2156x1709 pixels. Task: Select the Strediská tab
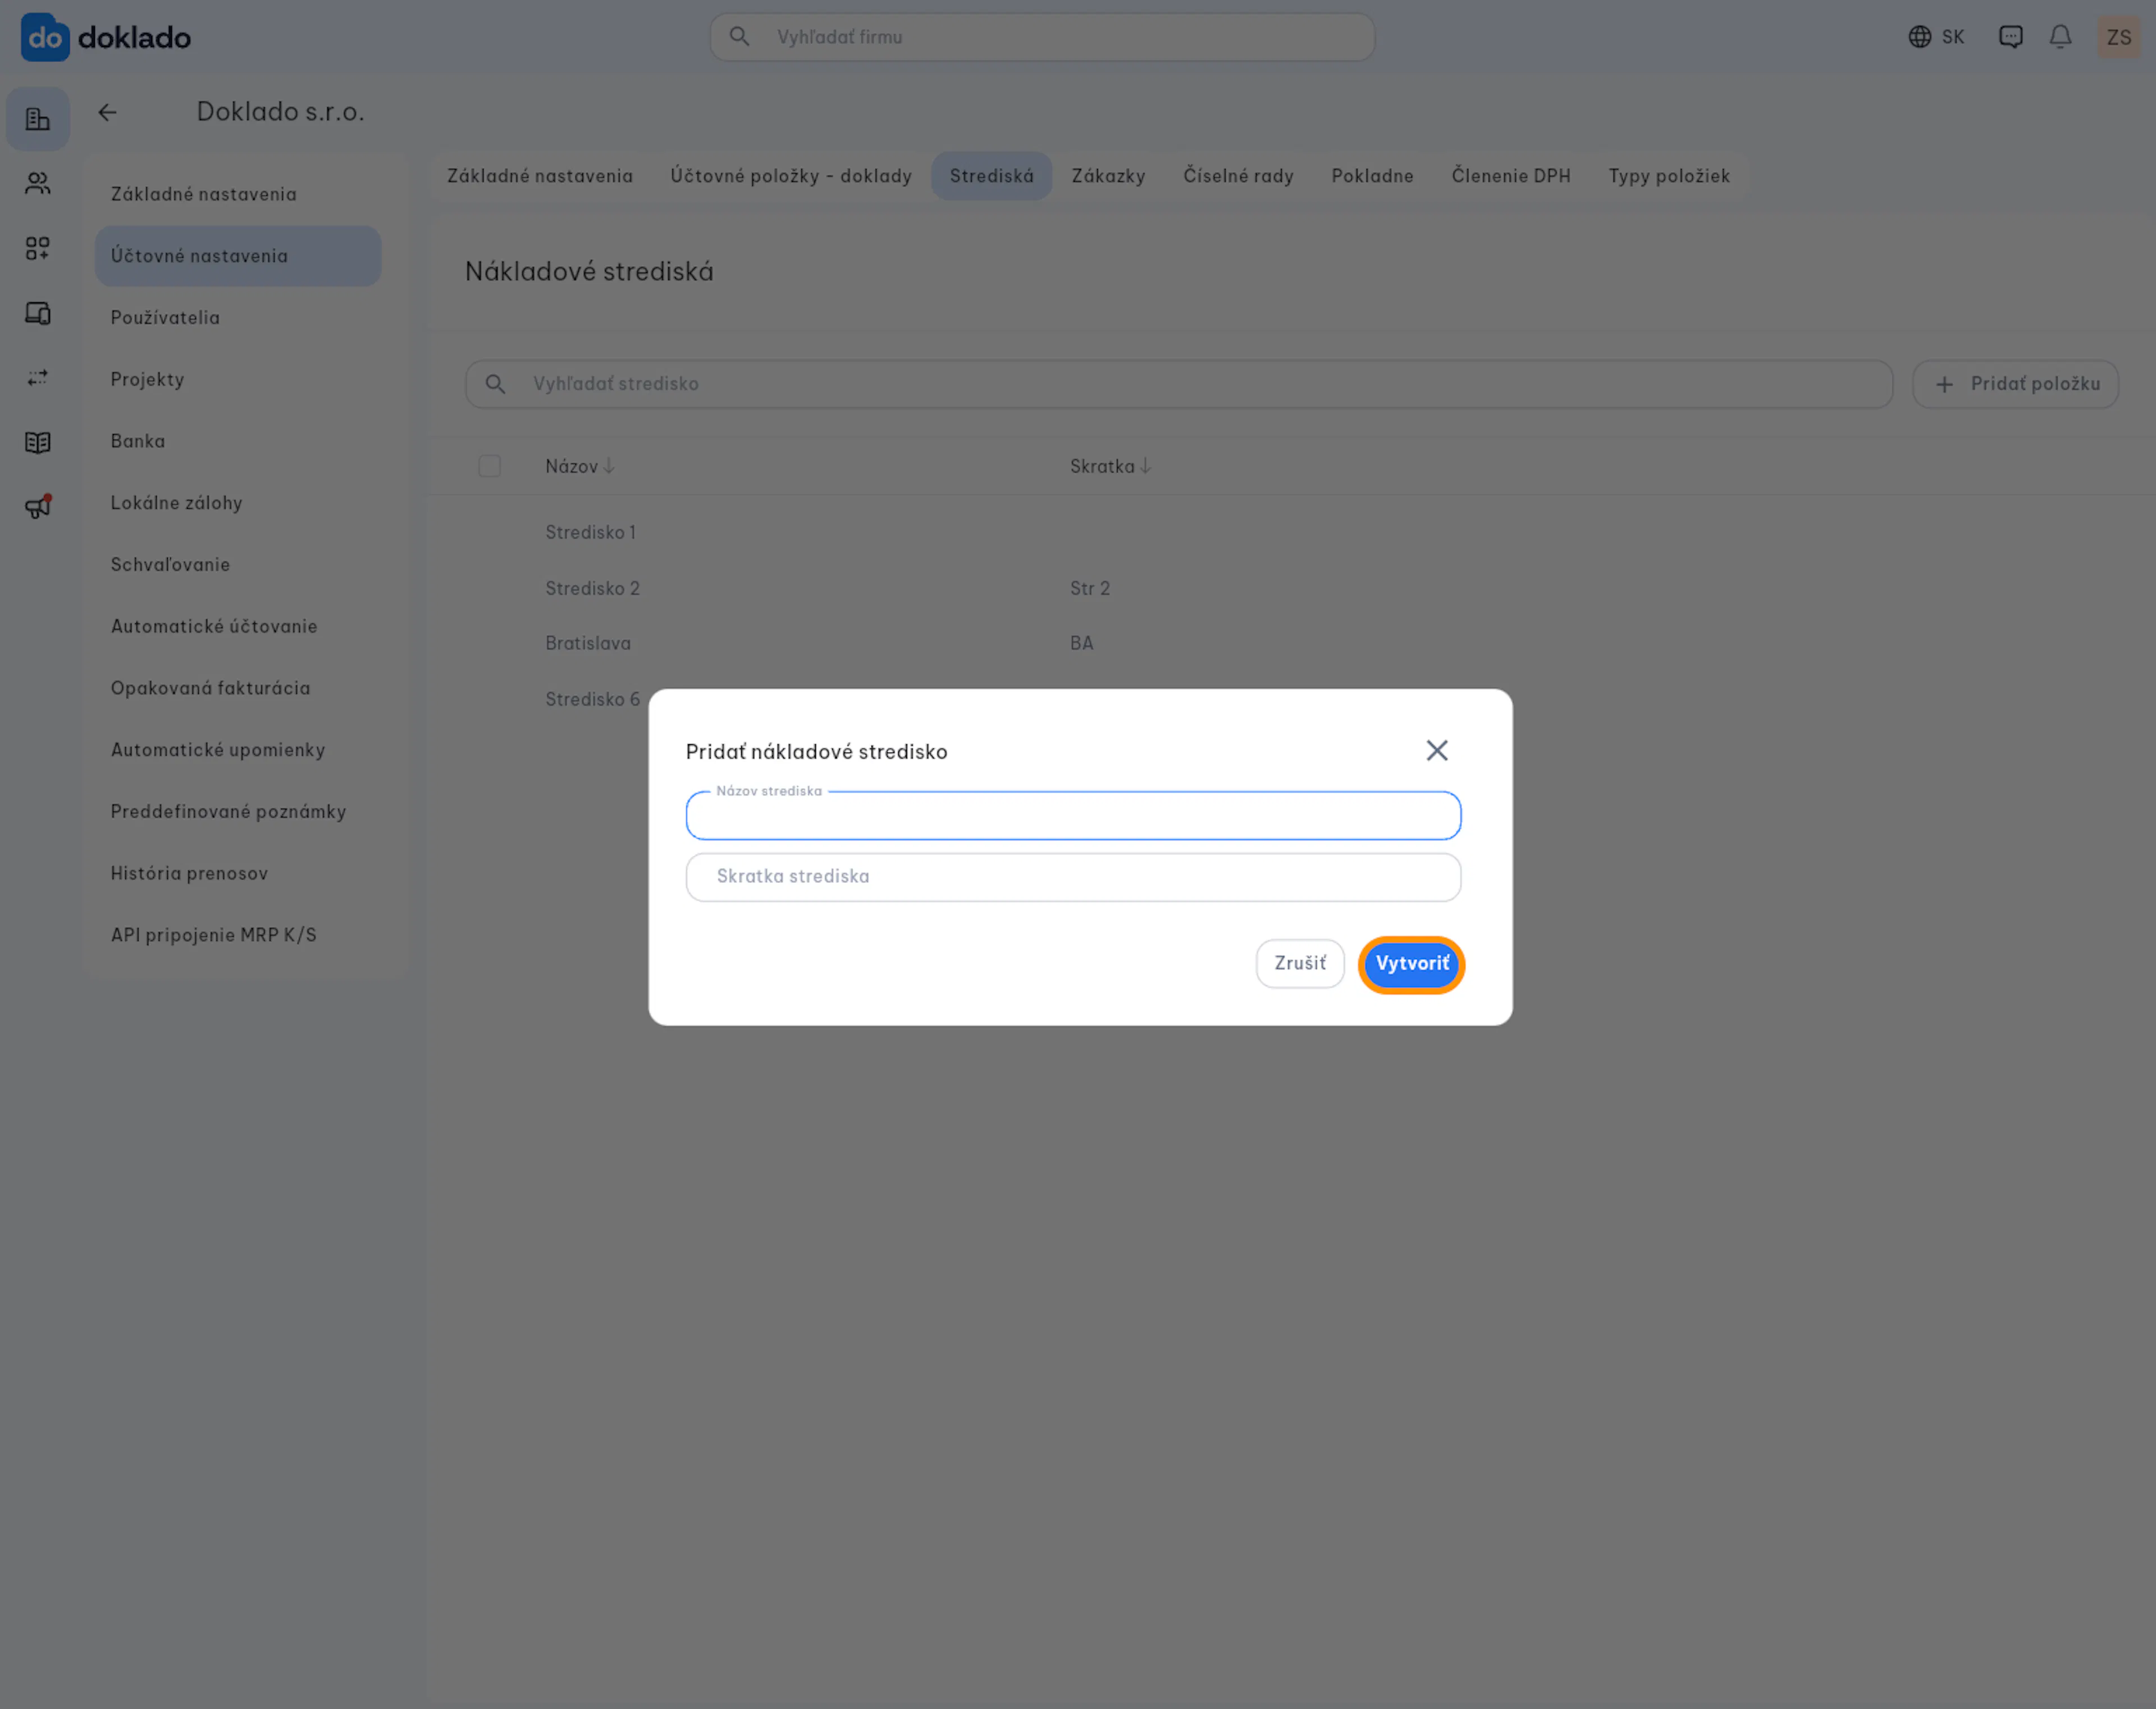point(991,176)
